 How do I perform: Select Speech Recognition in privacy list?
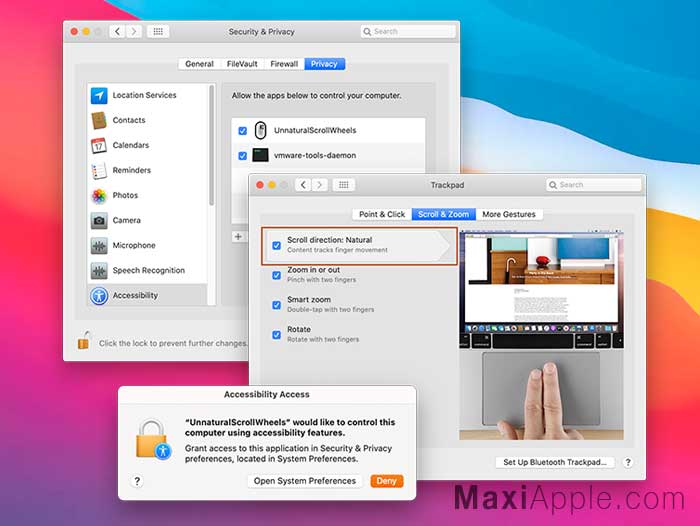point(148,270)
